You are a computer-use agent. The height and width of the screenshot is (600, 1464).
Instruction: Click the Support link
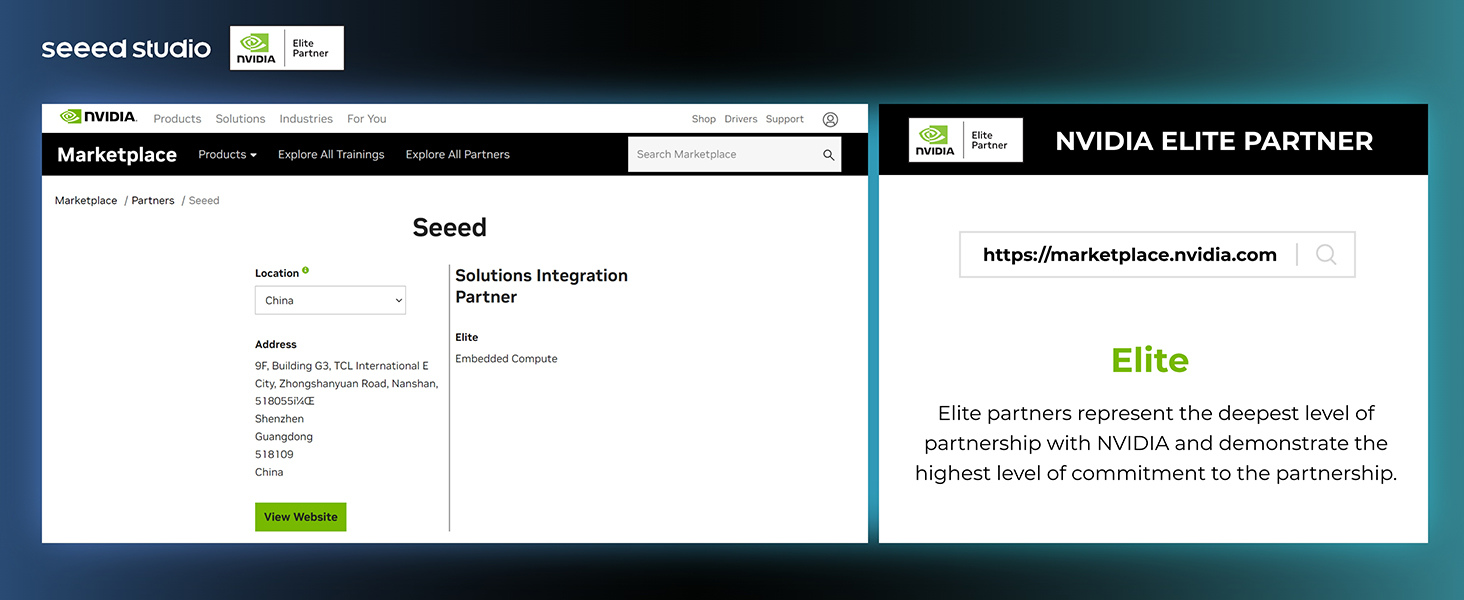tap(785, 119)
